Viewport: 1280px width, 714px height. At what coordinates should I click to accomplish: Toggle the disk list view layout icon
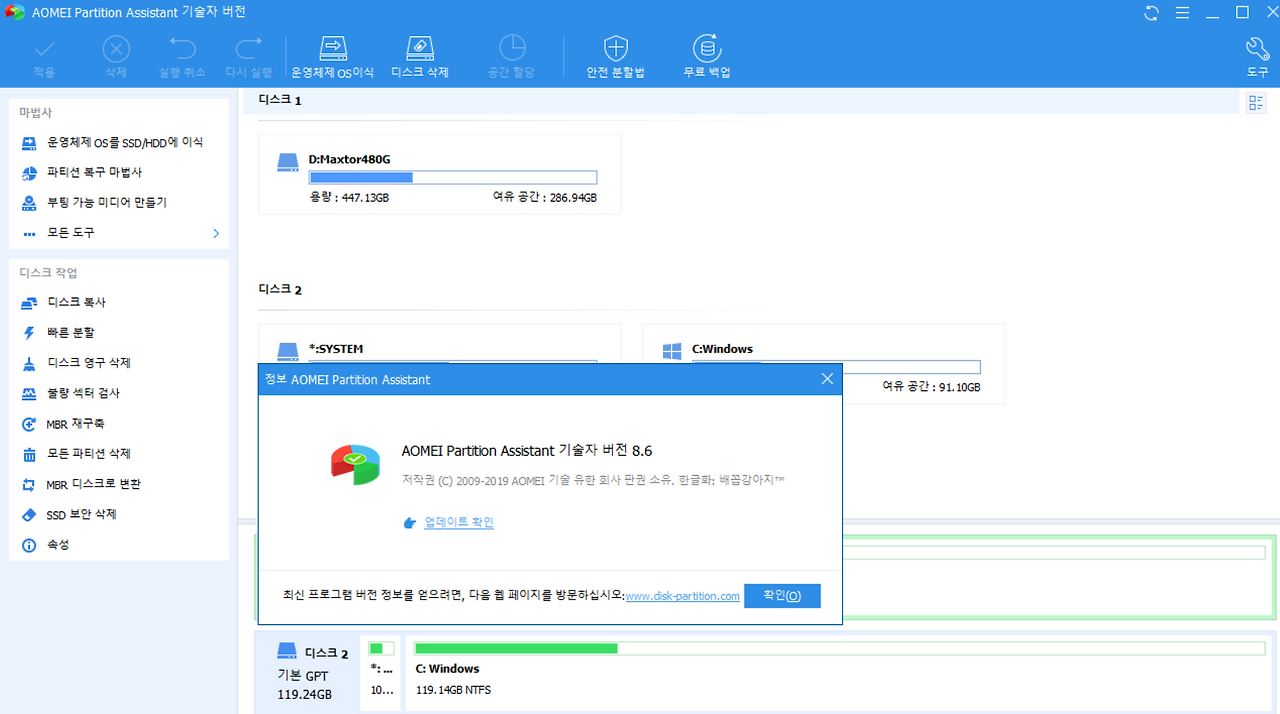1256,103
